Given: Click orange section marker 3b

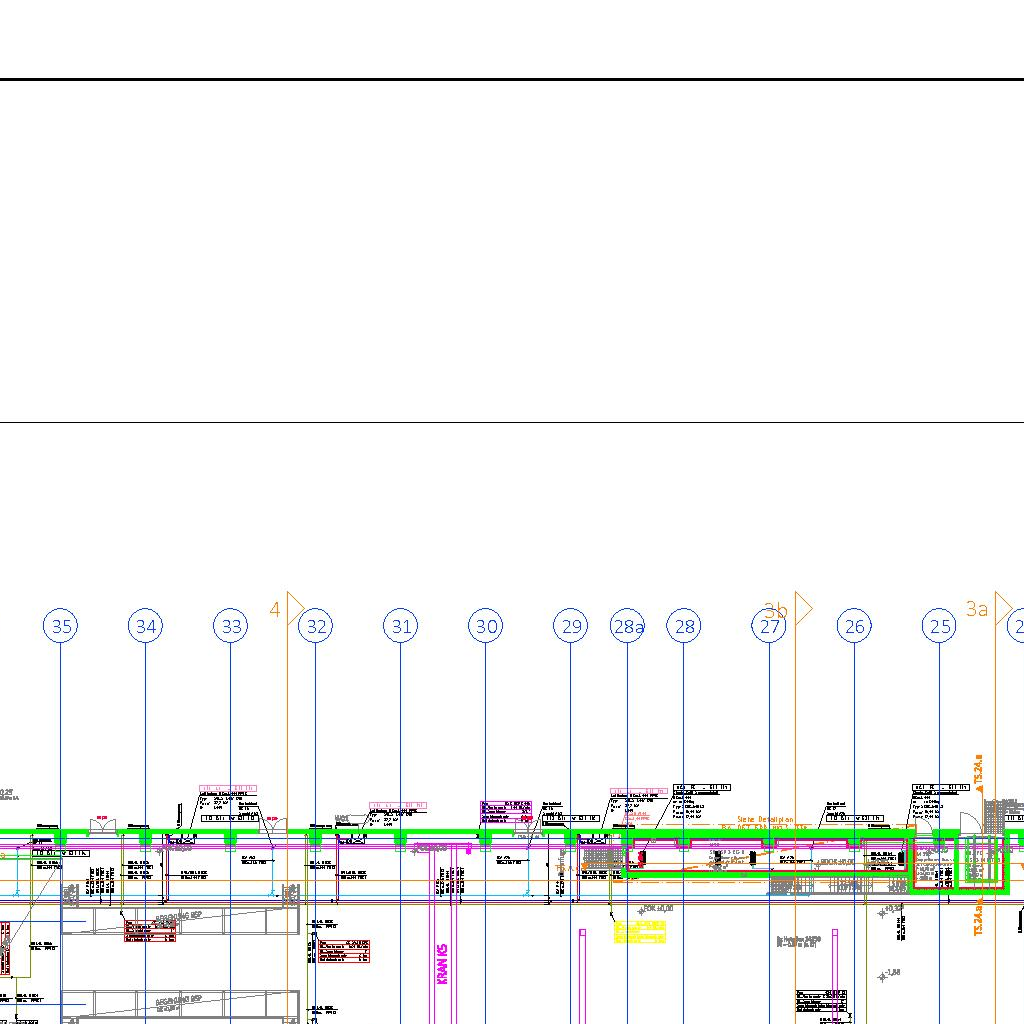Looking at the screenshot, I should tap(788, 610).
